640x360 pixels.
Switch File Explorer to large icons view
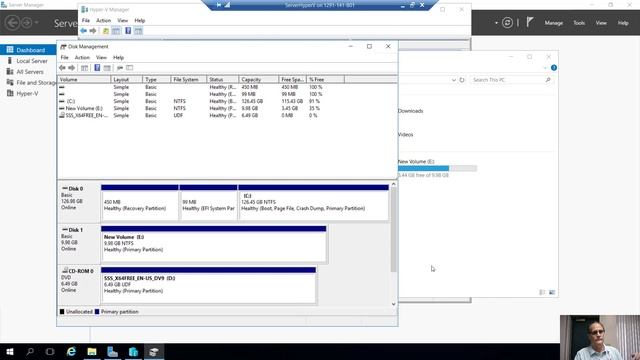pos(552,292)
